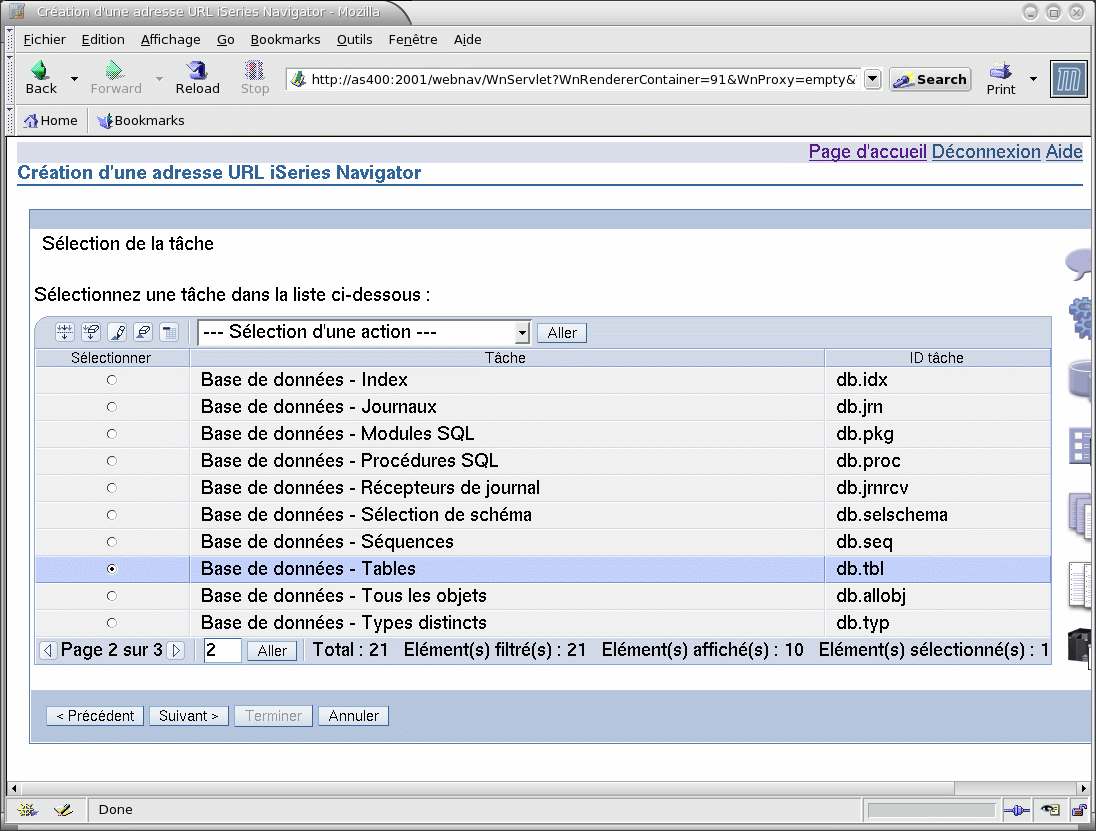
Task: Click the speech bubble icon on right edge
Action: coord(1079,264)
